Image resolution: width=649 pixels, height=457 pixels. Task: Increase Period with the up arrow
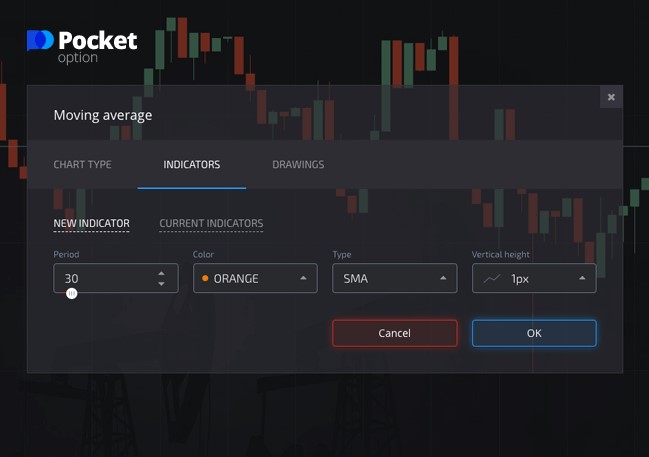[x=162, y=273]
